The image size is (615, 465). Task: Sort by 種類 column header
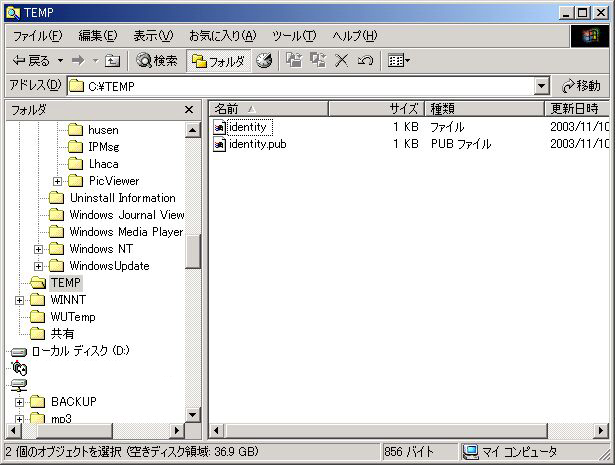(485, 109)
